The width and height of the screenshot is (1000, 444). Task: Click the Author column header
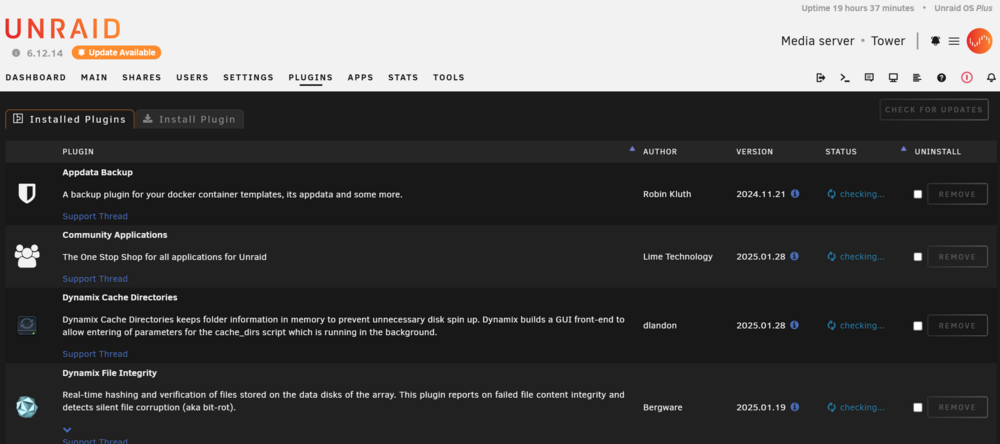coord(660,152)
